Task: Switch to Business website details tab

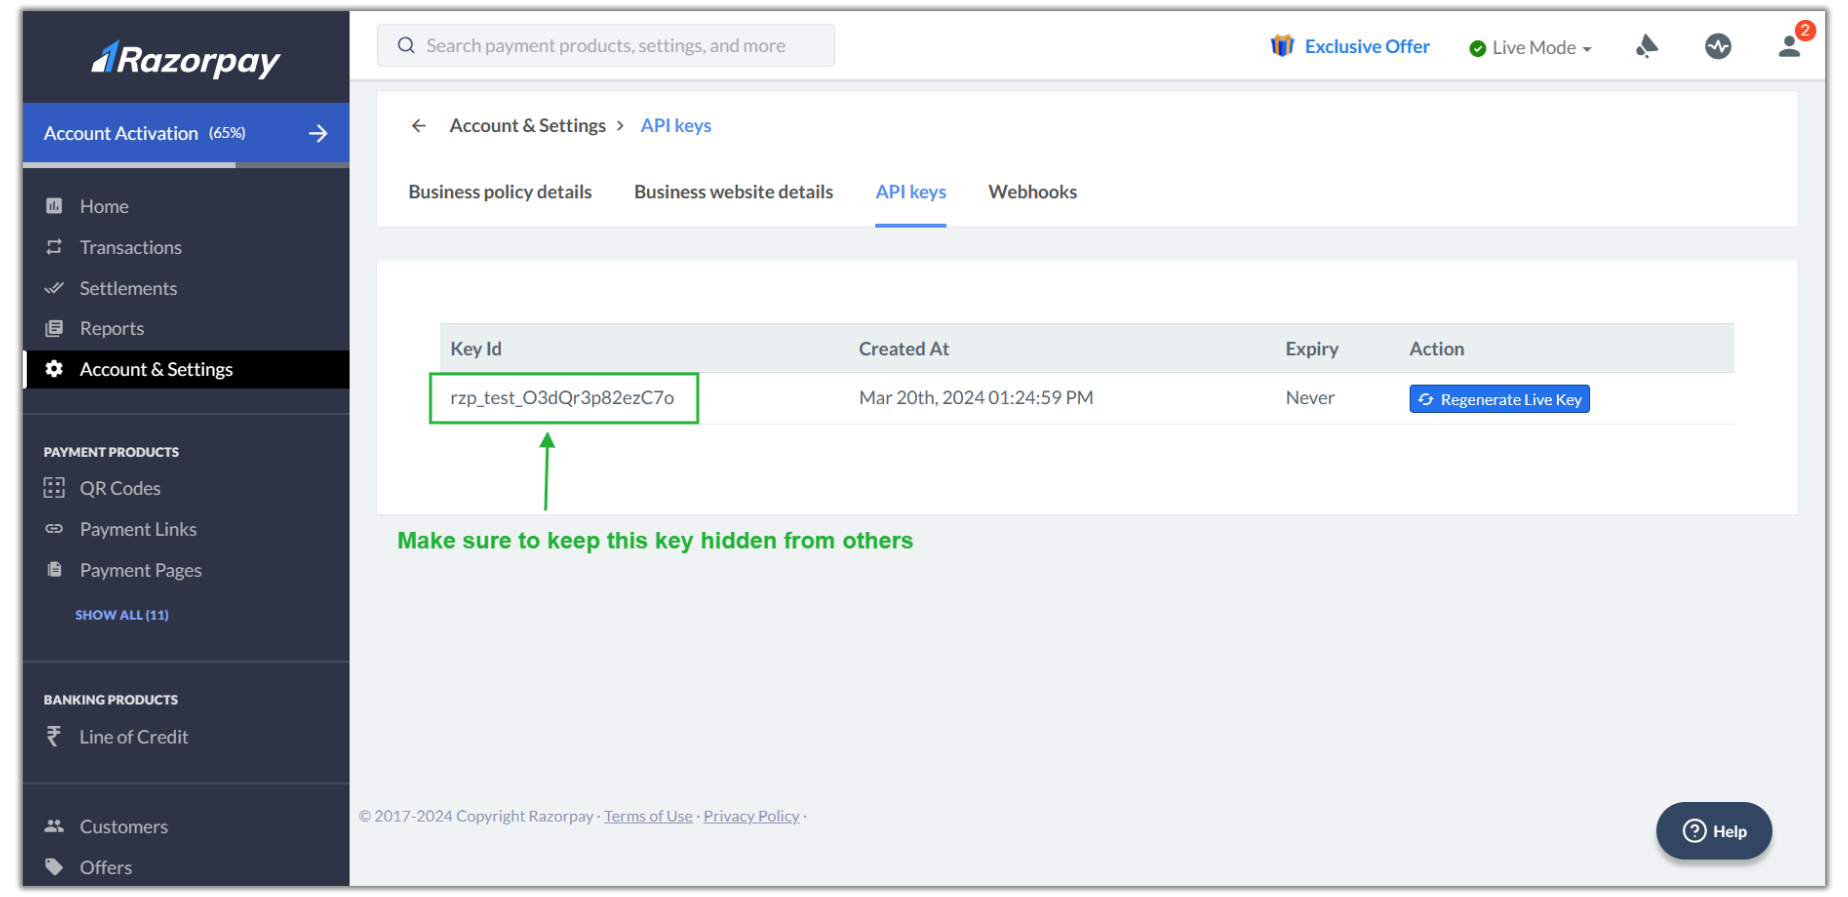Action: [733, 192]
